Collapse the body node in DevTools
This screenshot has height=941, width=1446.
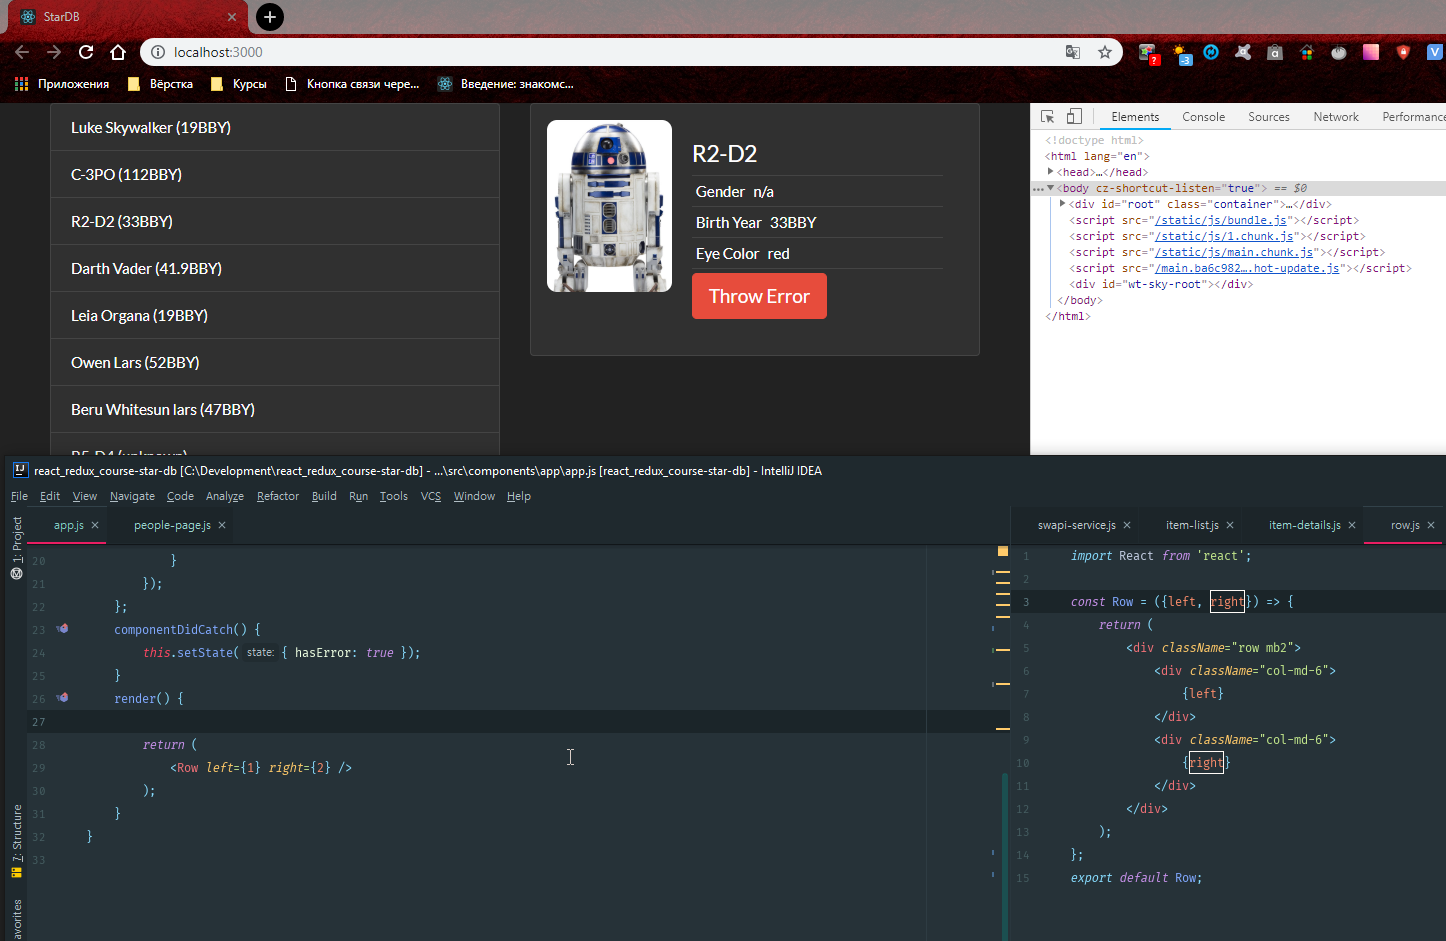point(1050,187)
